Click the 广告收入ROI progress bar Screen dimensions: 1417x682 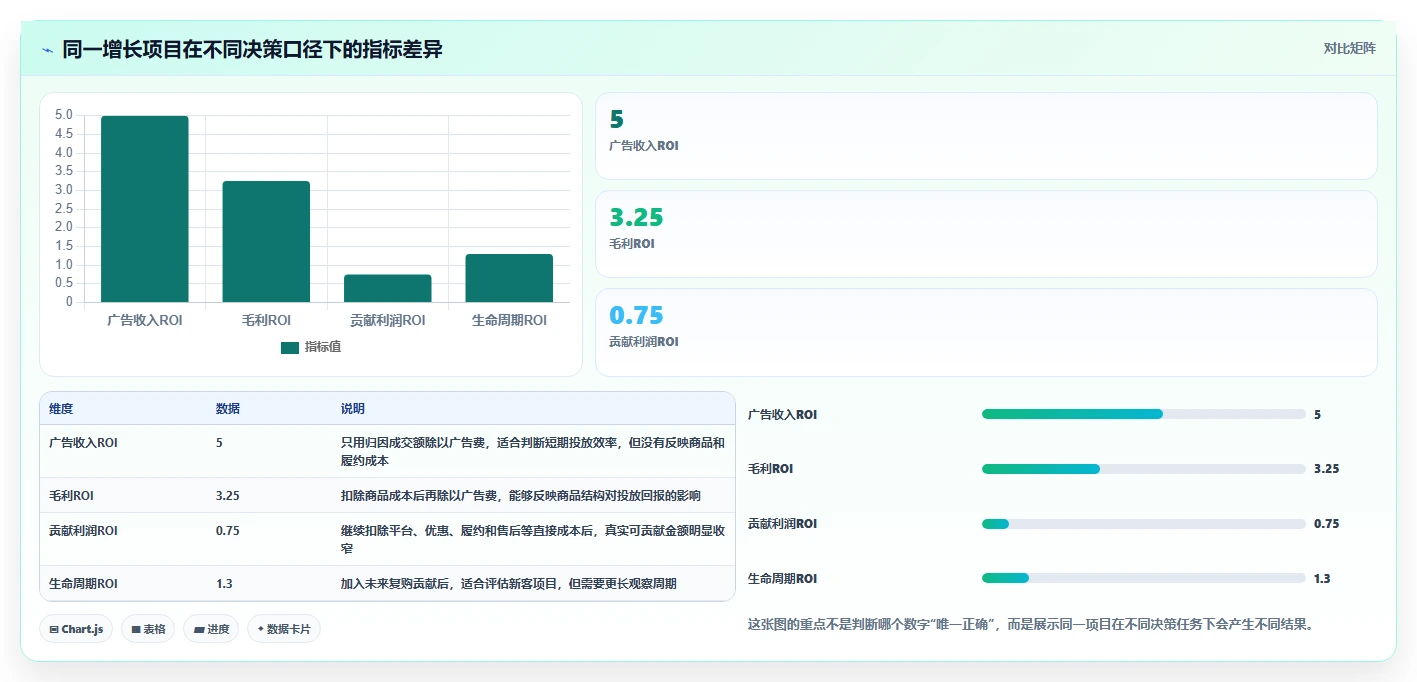pyautogui.click(x=1144, y=414)
